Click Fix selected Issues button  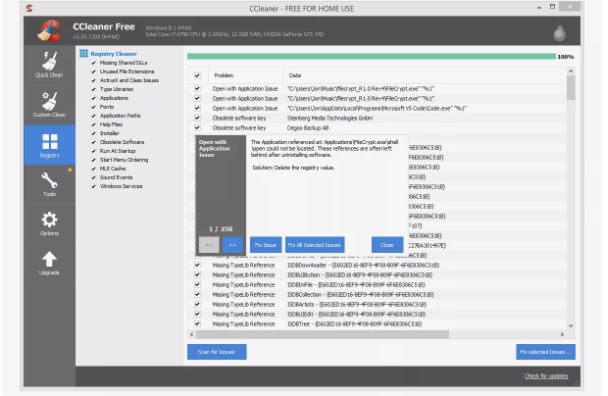coord(546,352)
